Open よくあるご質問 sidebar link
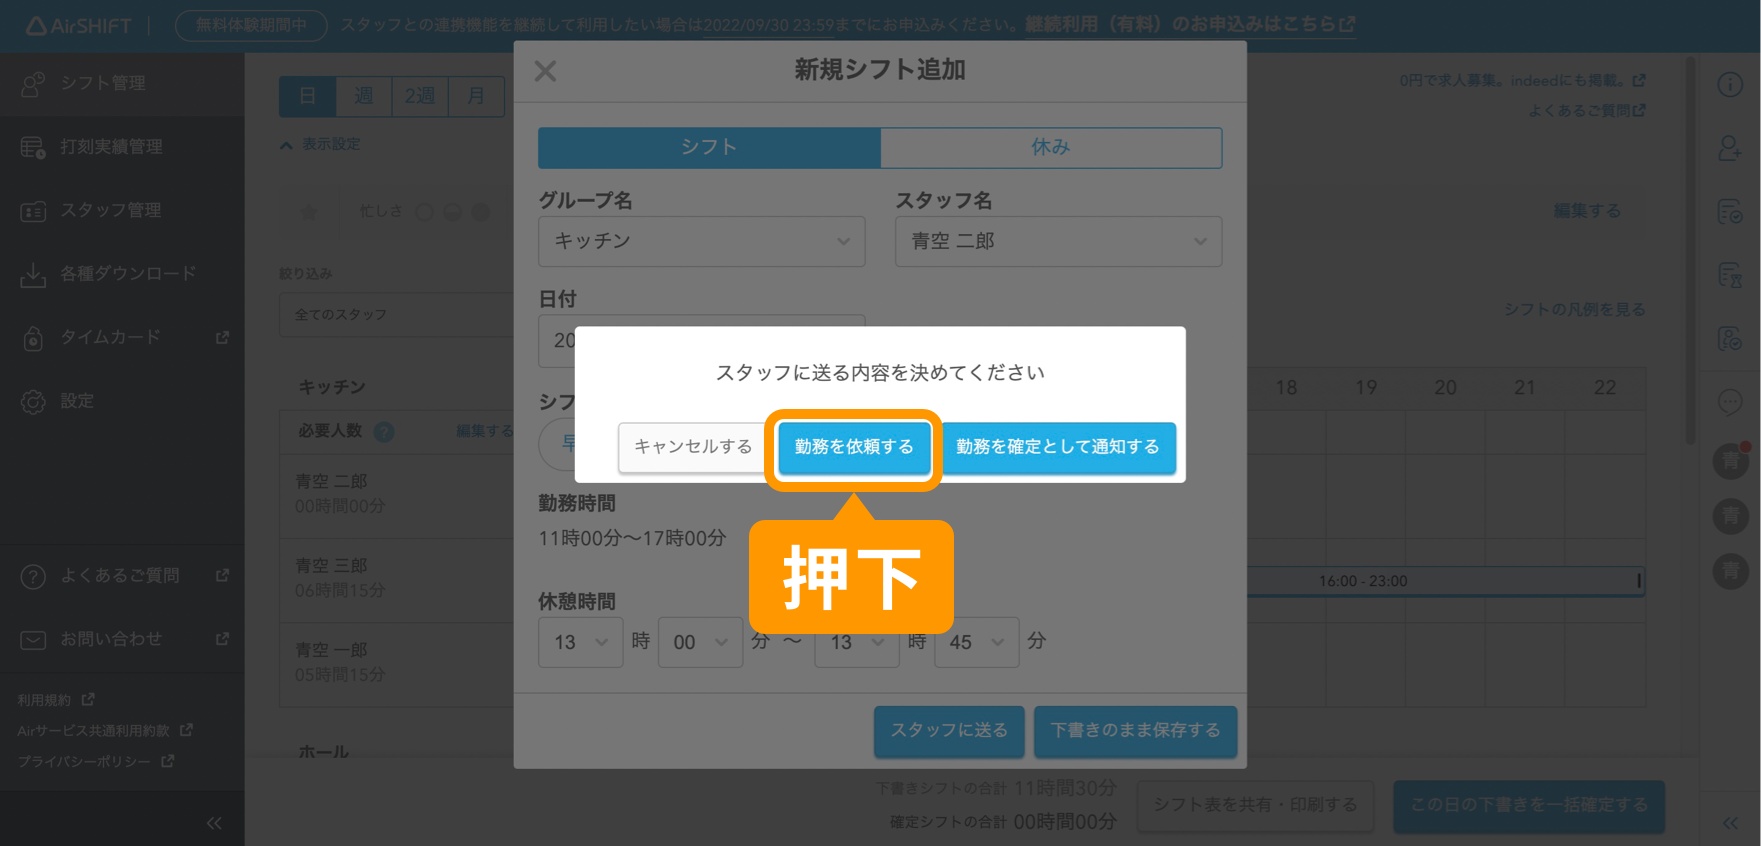The width and height of the screenshot is (1761, 846). [x=122, y=576]
